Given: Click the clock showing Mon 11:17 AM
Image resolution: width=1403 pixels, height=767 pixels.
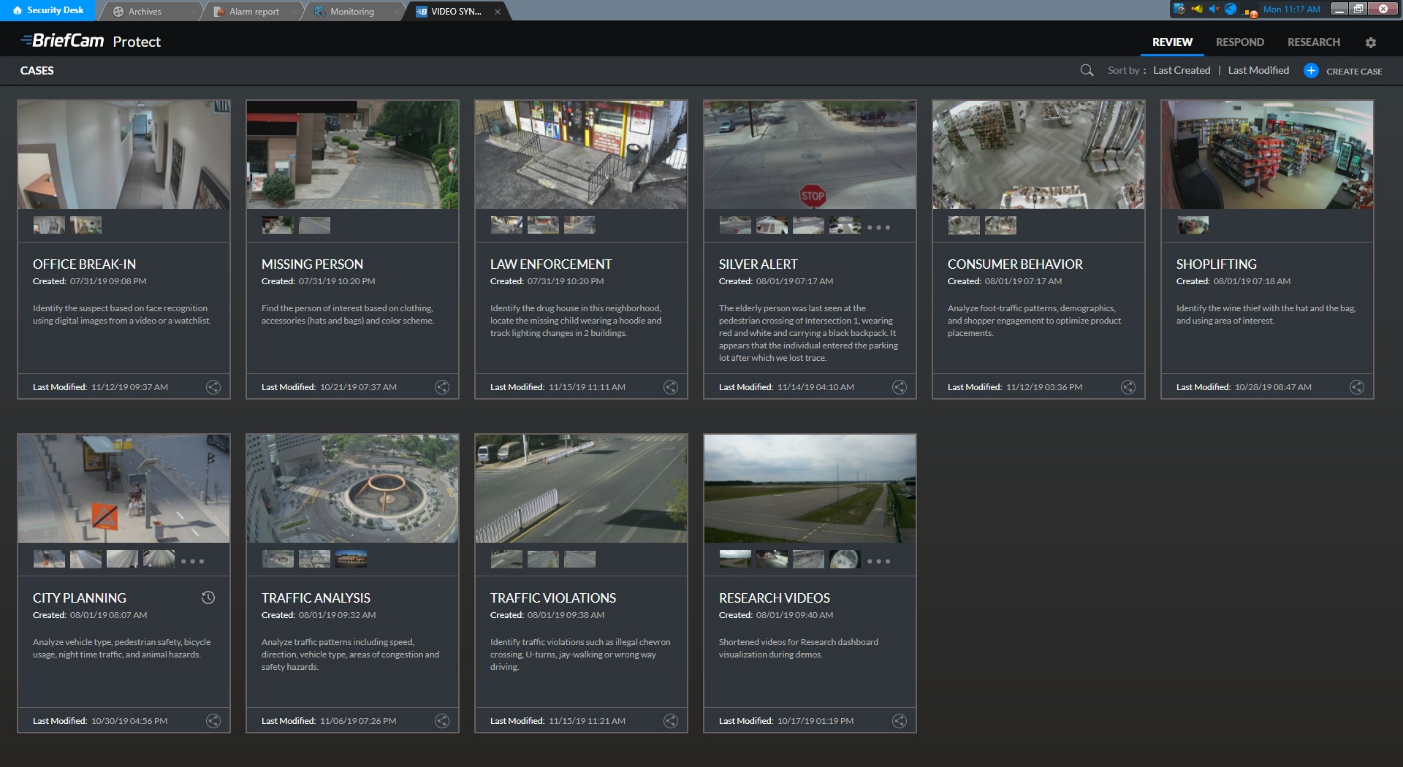Looking at the screenshot, I should point(1291,9).
